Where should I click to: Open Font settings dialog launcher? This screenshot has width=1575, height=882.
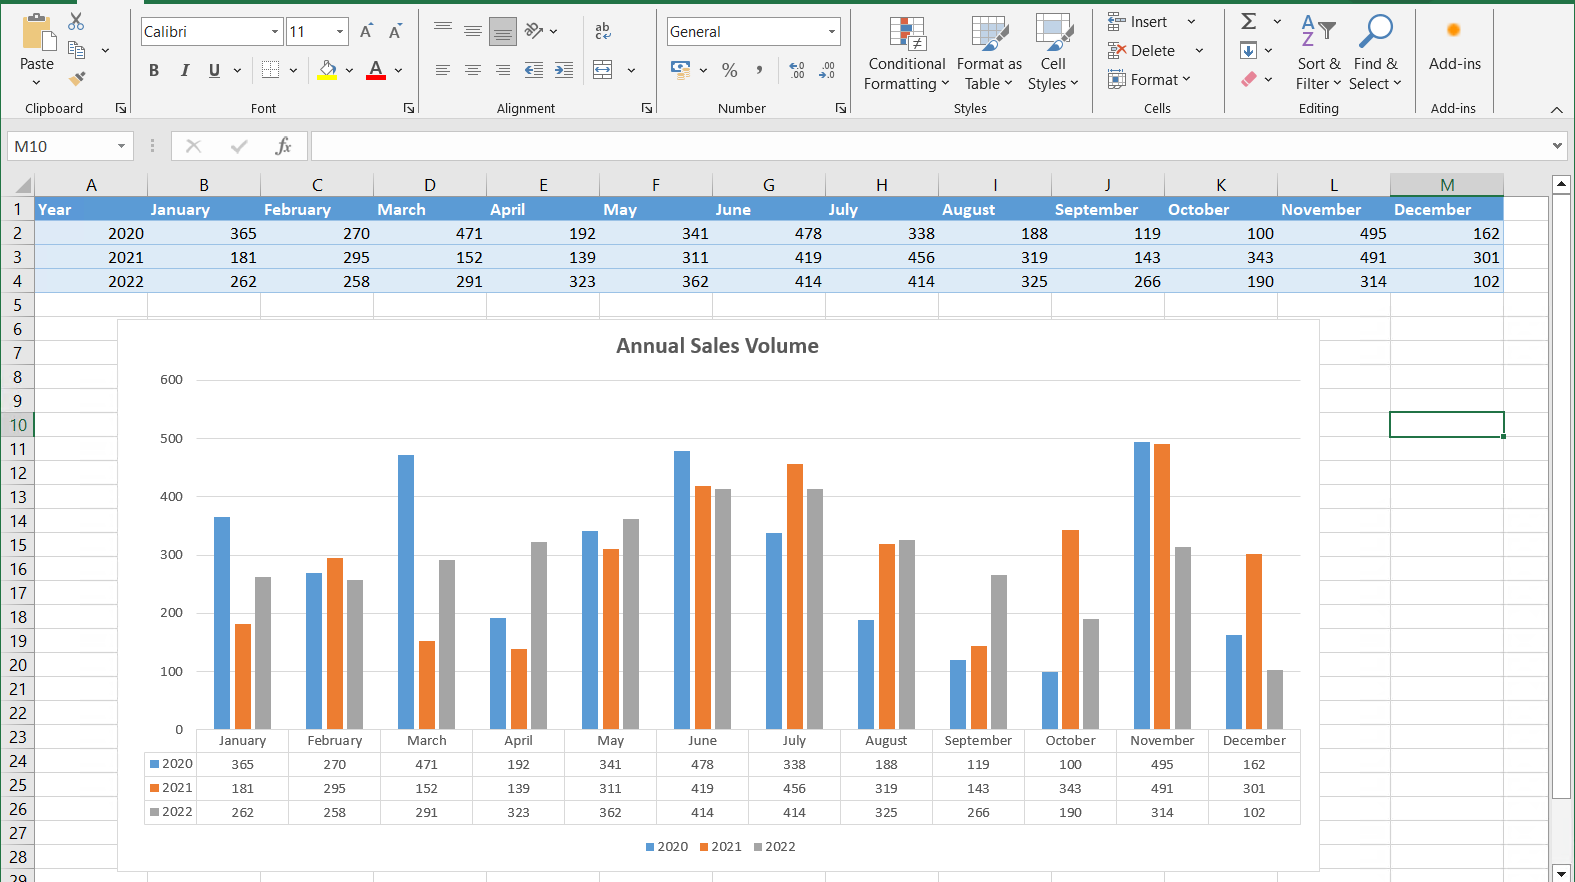(x=409, y=108)
